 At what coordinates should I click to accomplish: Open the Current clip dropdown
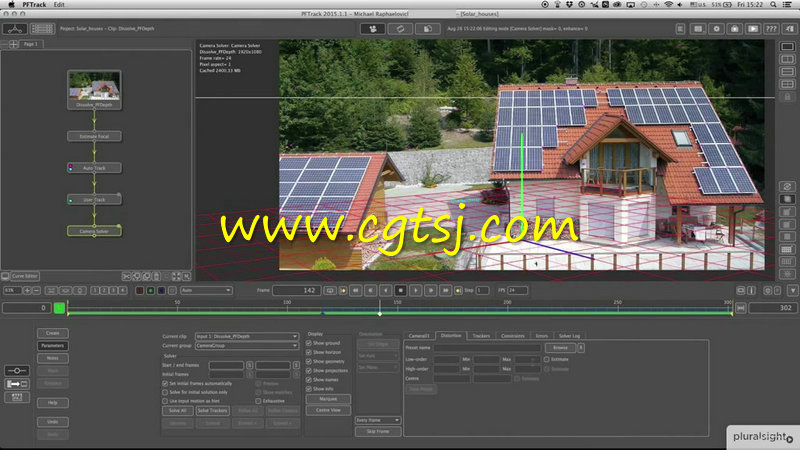pos(247,337)
